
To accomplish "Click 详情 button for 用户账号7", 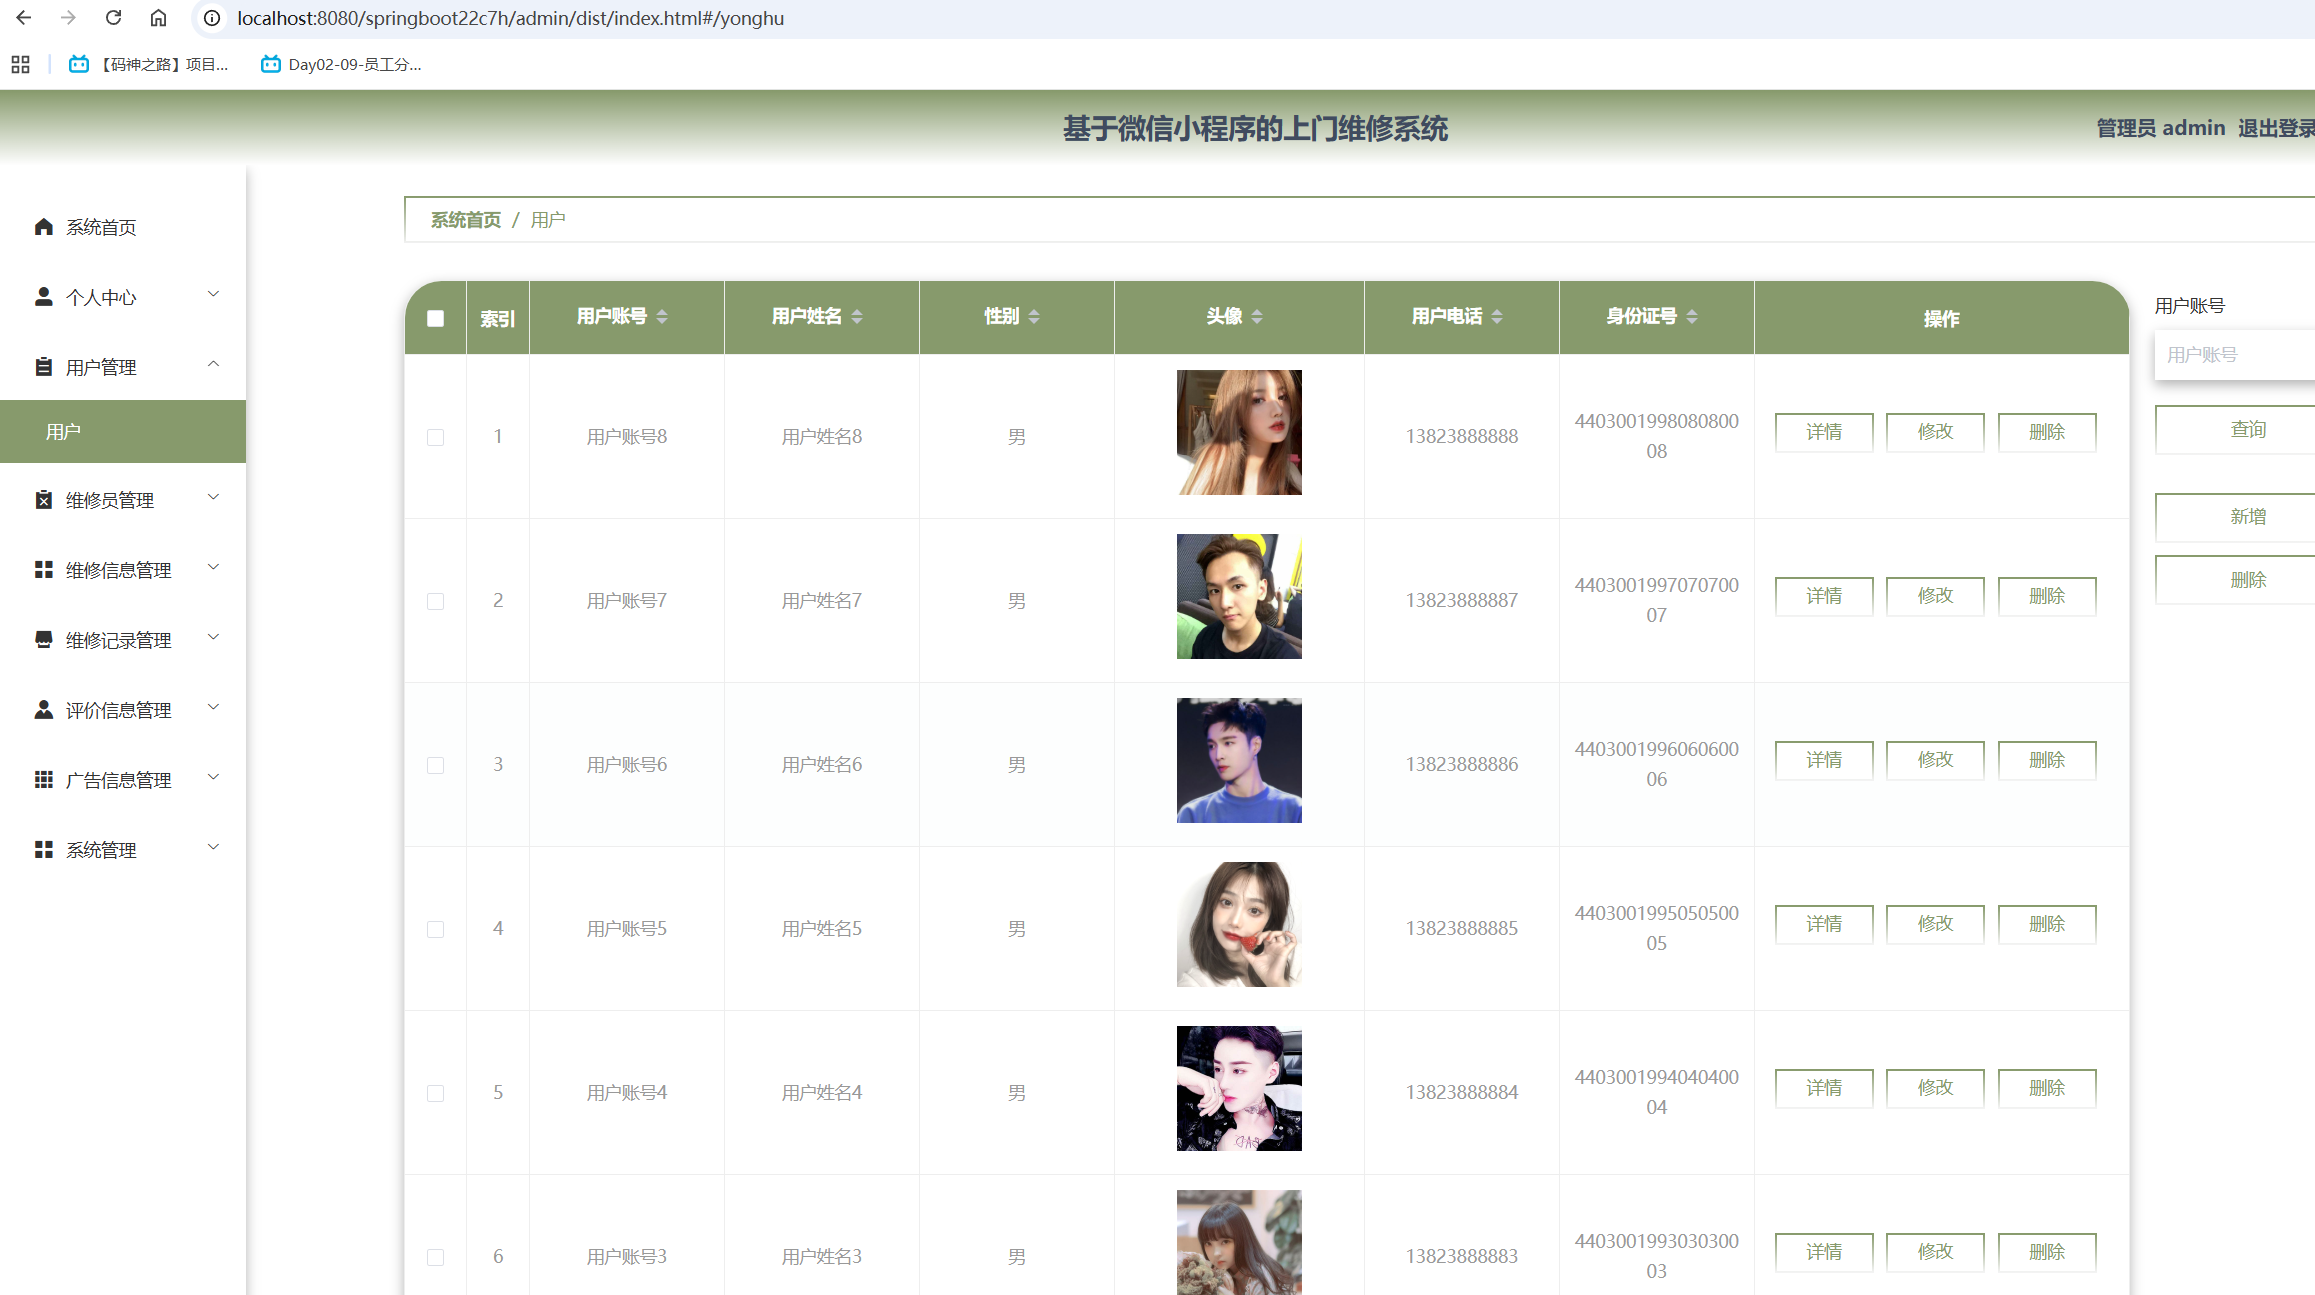I will tap(1823, 597).
